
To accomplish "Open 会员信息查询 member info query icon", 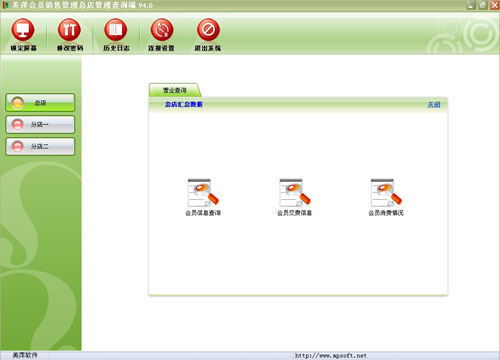I will (203, 193).
